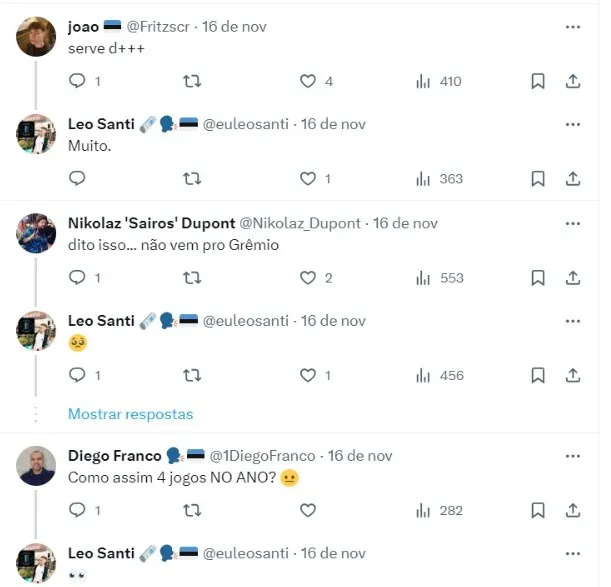The image size is (611, 587).
Task: Open more options on Nikolaz Dupont's tweet
Action: [573, 223]
